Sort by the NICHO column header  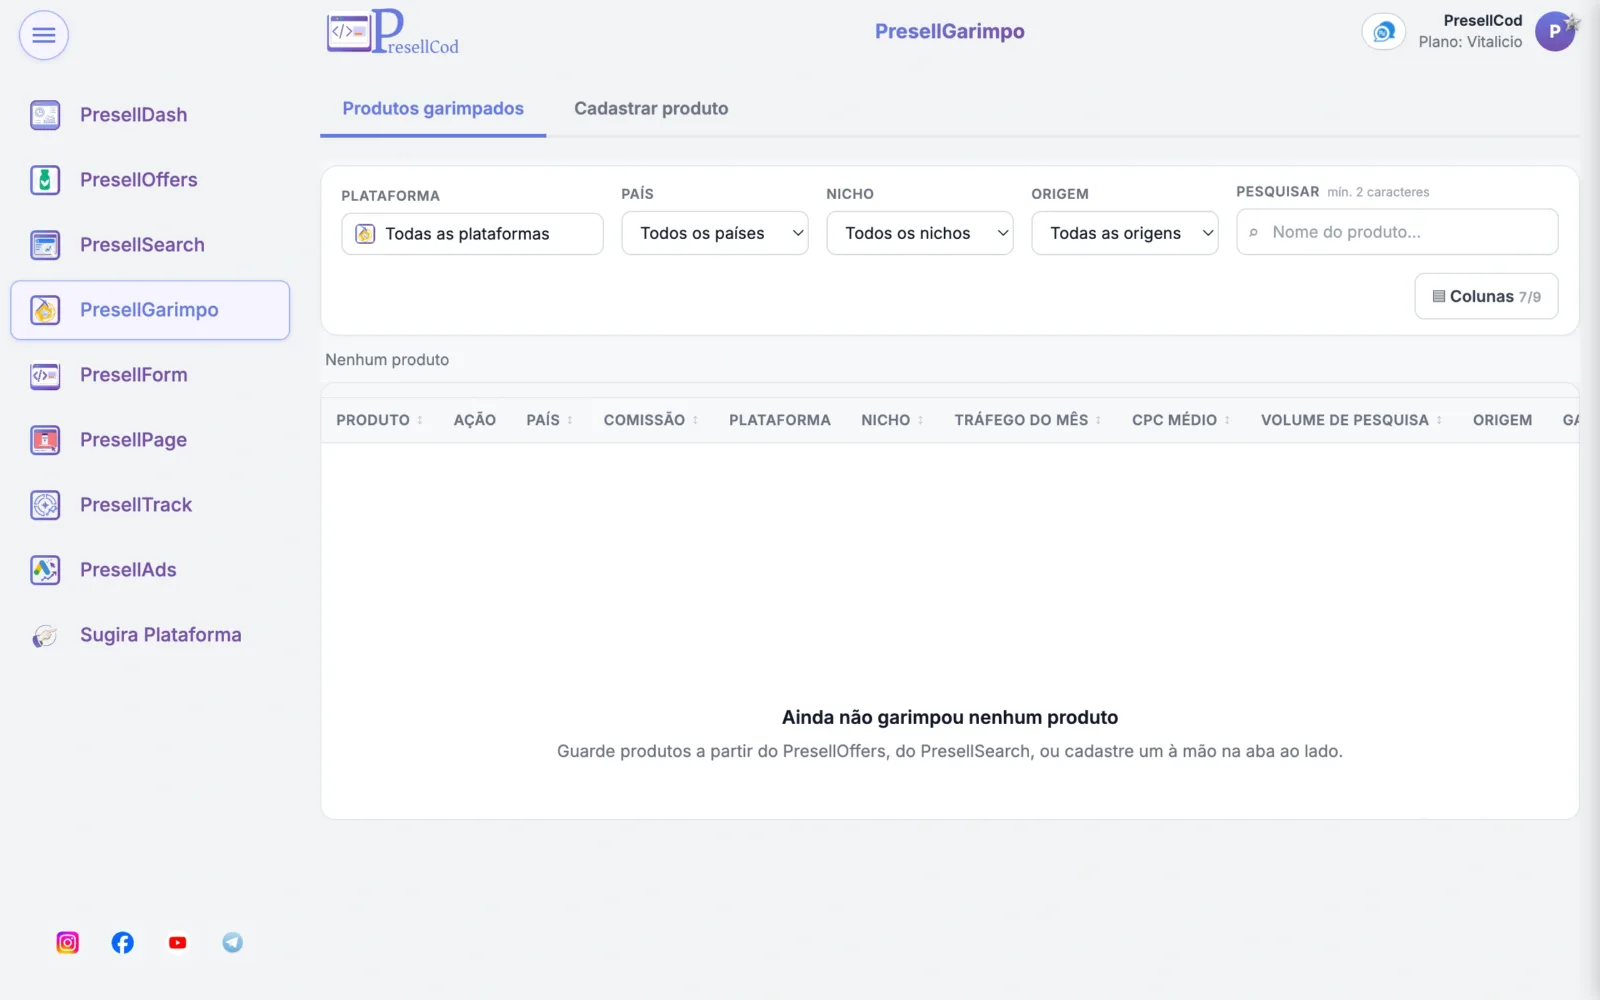892,420
